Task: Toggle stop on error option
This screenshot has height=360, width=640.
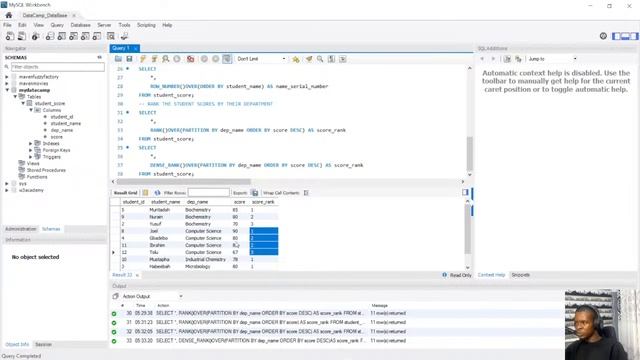Action: (190, 59)
